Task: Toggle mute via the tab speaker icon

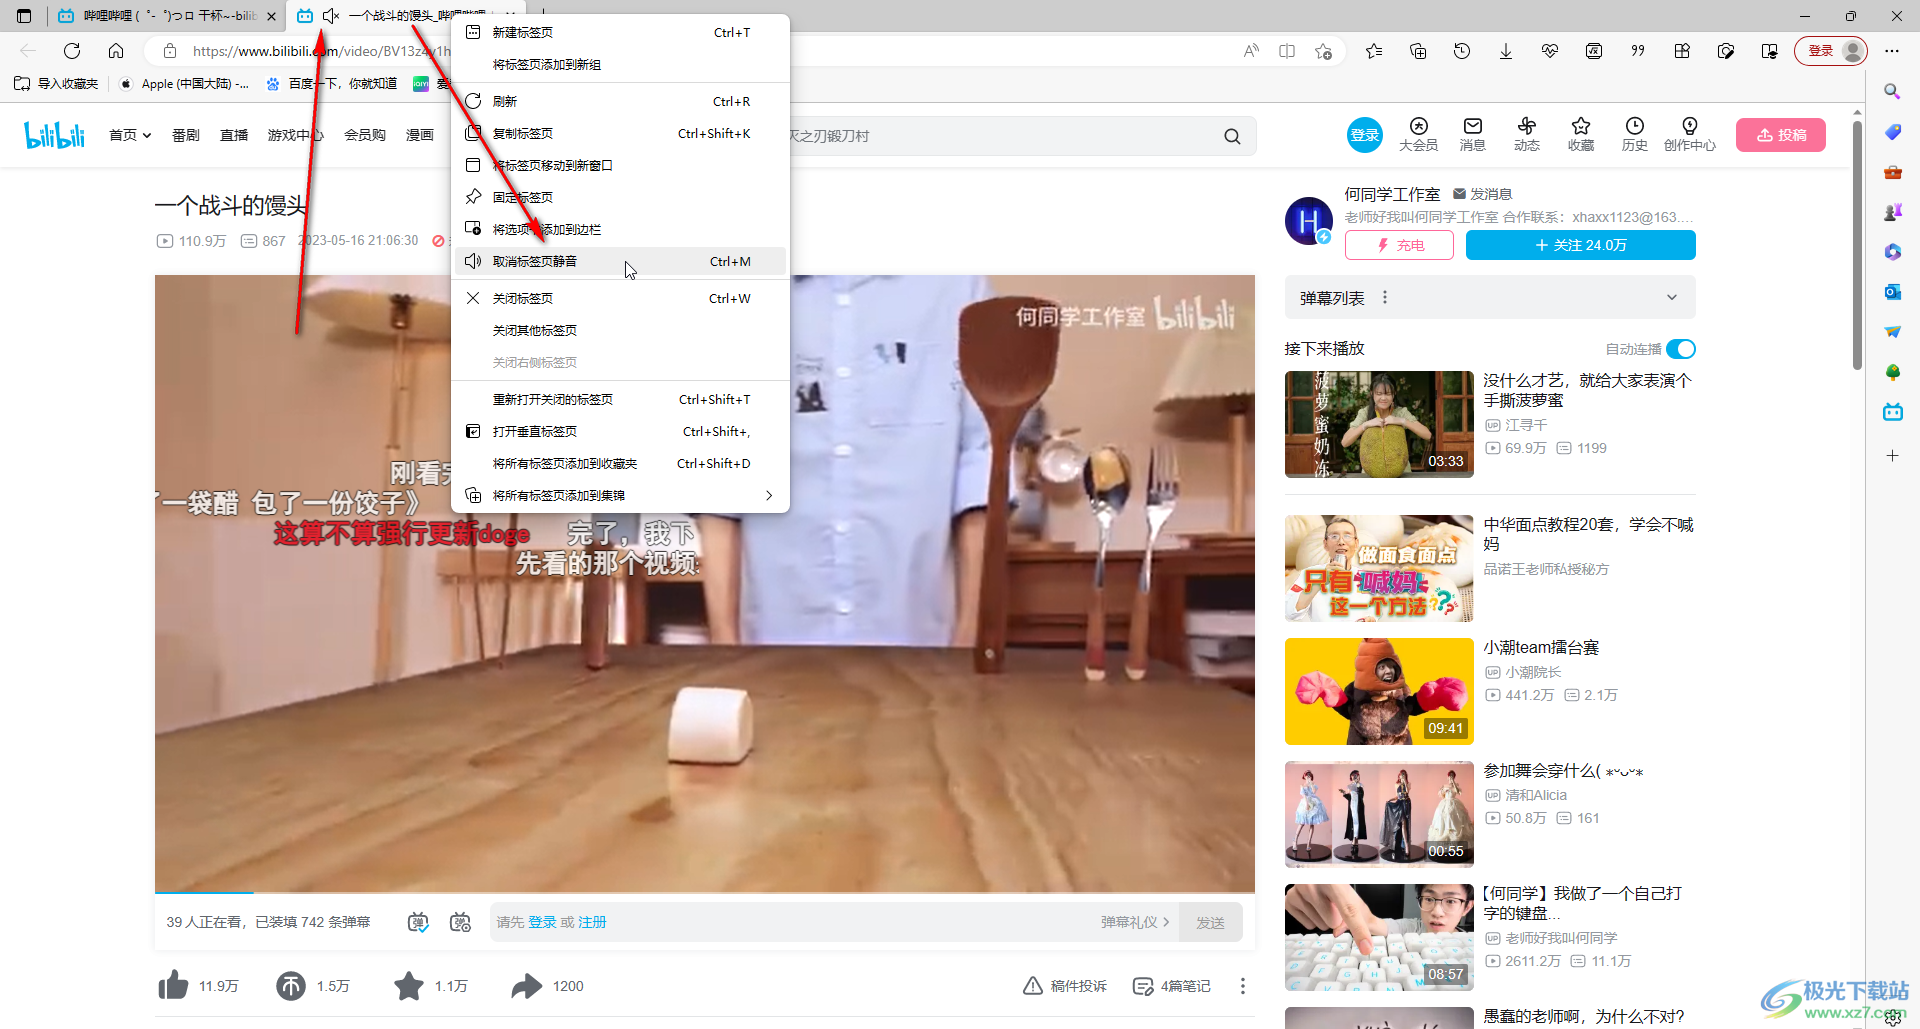Action: point(331,16)
